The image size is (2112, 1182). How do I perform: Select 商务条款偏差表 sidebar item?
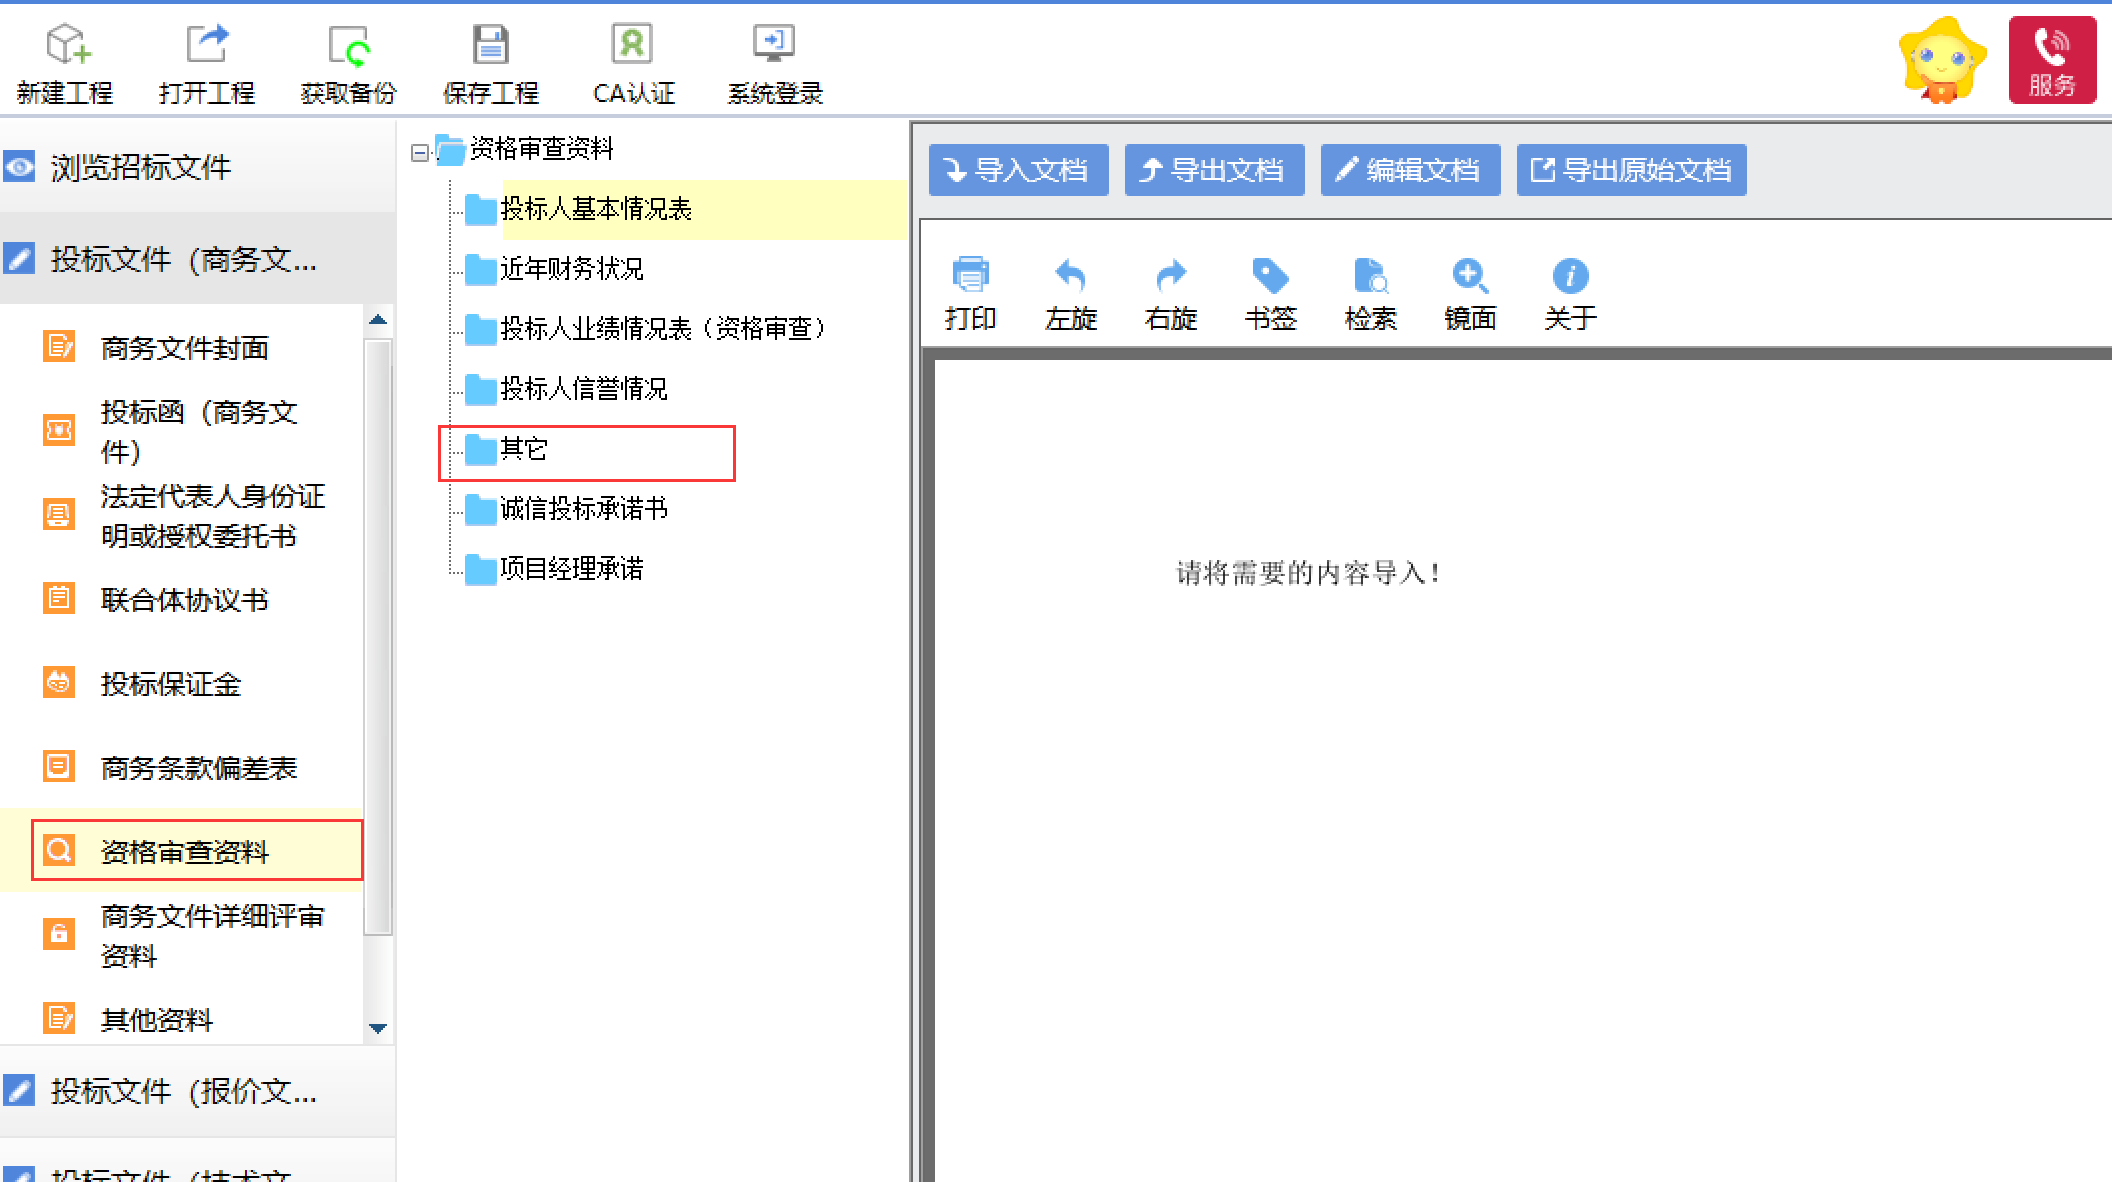pos(198,768)
